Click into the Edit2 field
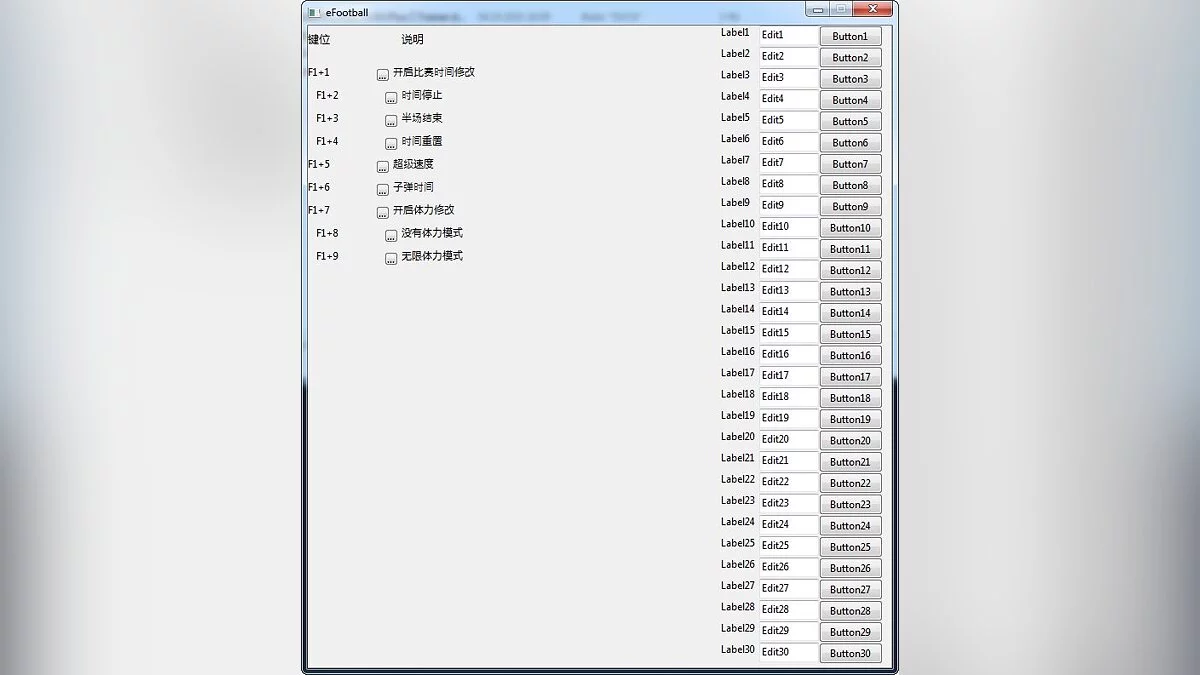This screenshot has height=675, width=1200. tap(789, 57)
